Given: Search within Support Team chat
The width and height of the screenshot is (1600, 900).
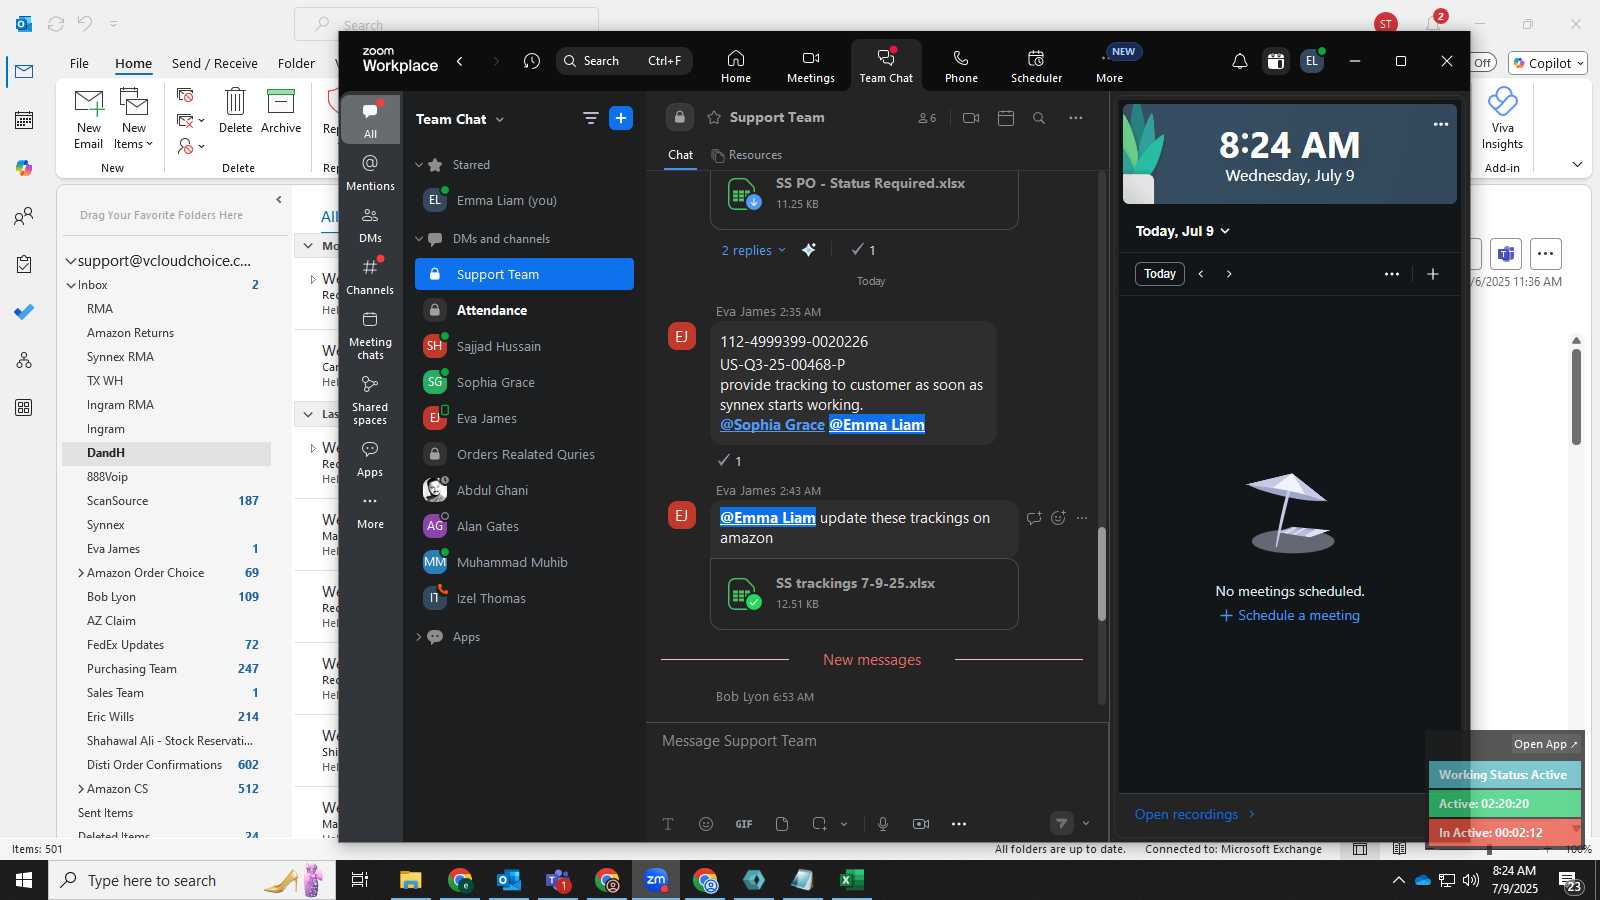Looking at the screenshot, I should click(x=1039, y=118).
